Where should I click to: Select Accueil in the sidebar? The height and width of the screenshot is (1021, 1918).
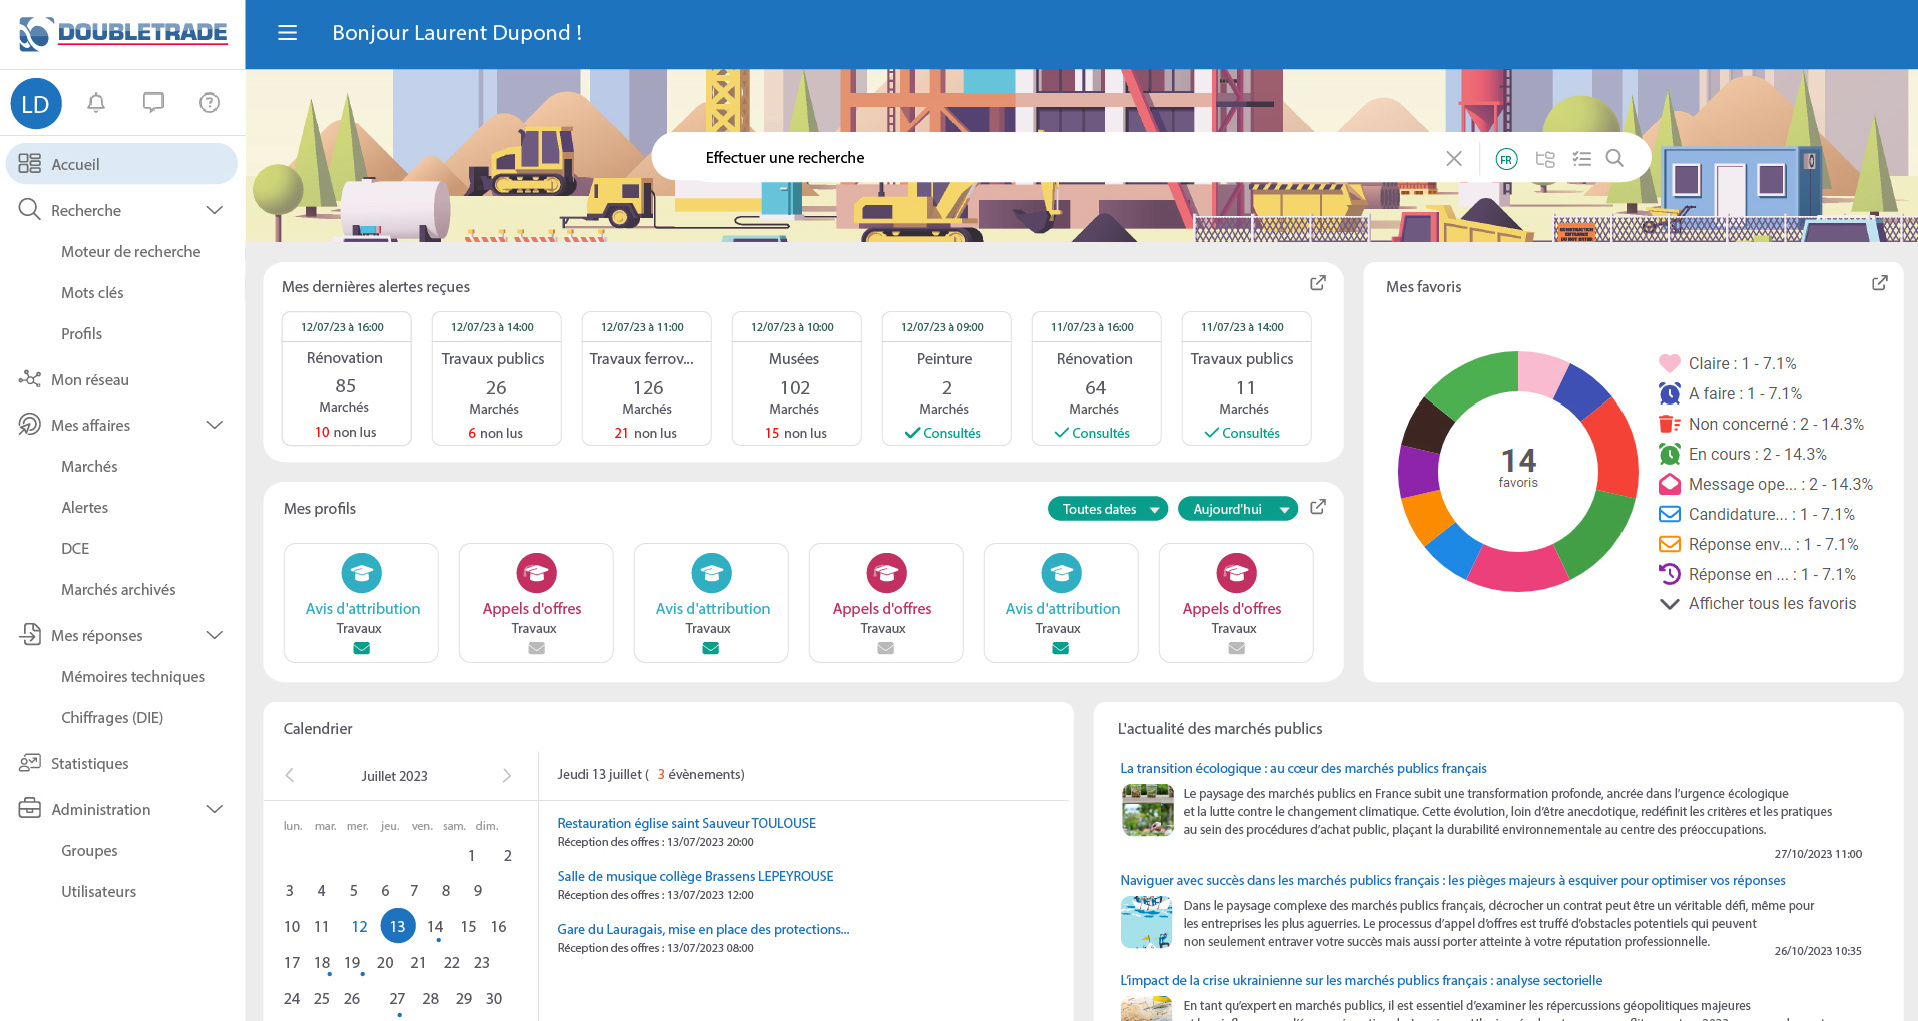point(122,164)
